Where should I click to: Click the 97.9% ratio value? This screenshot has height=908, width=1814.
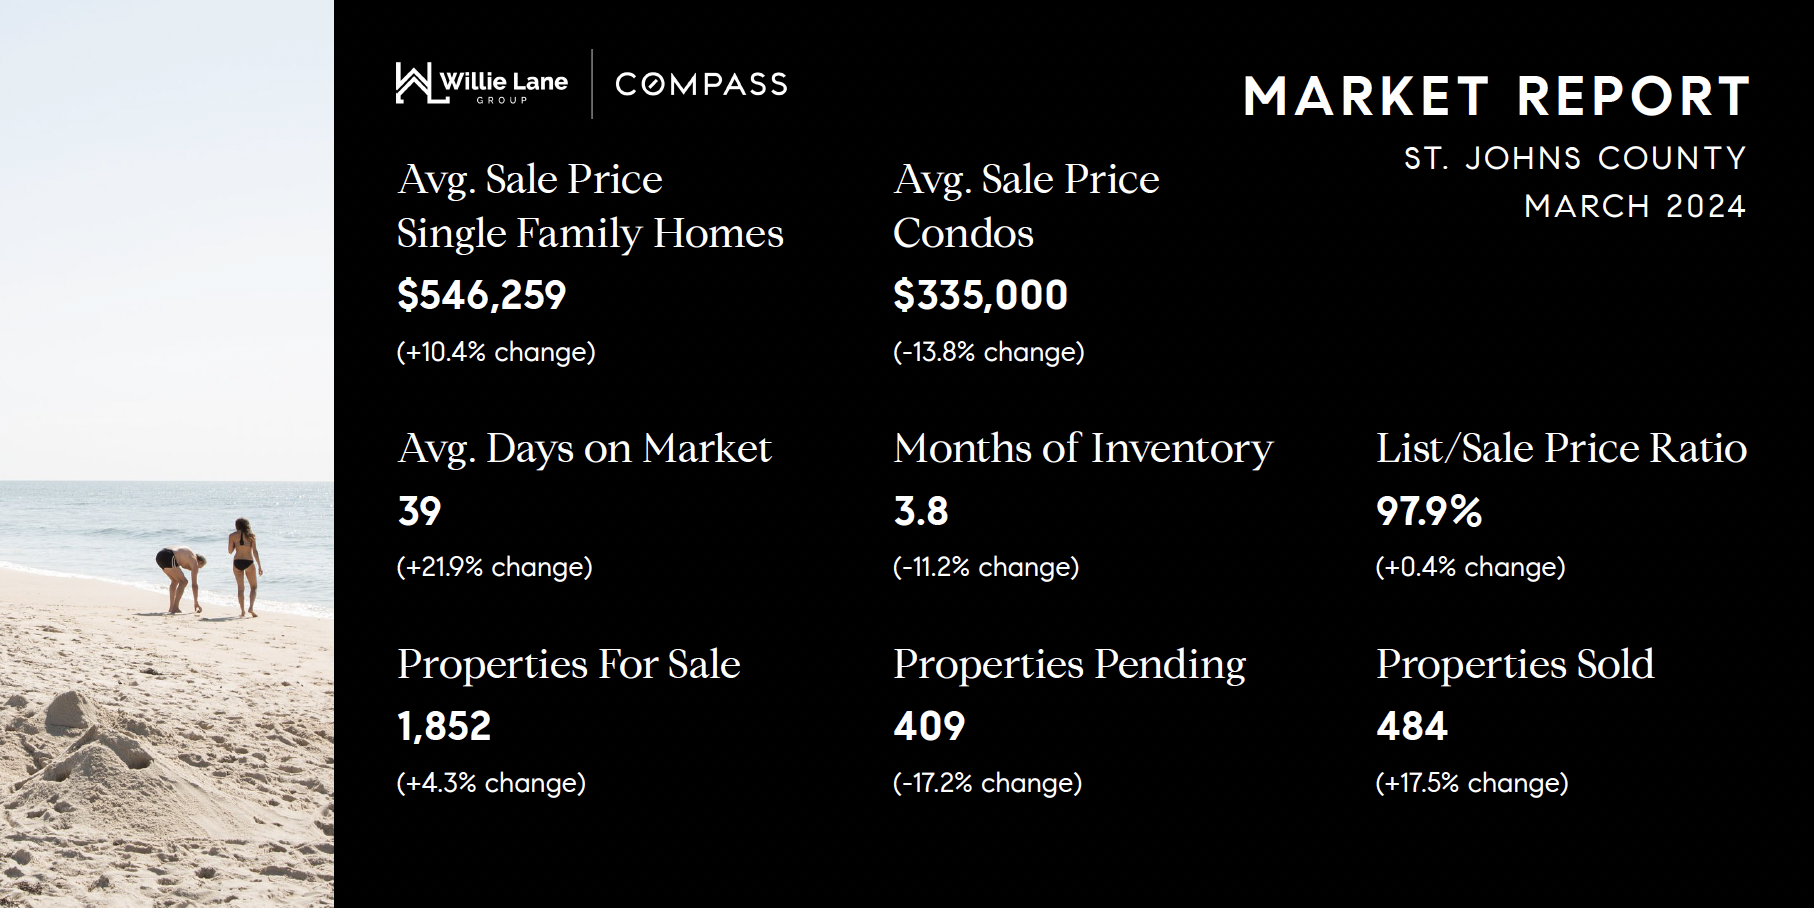[x=1429, y=511]
